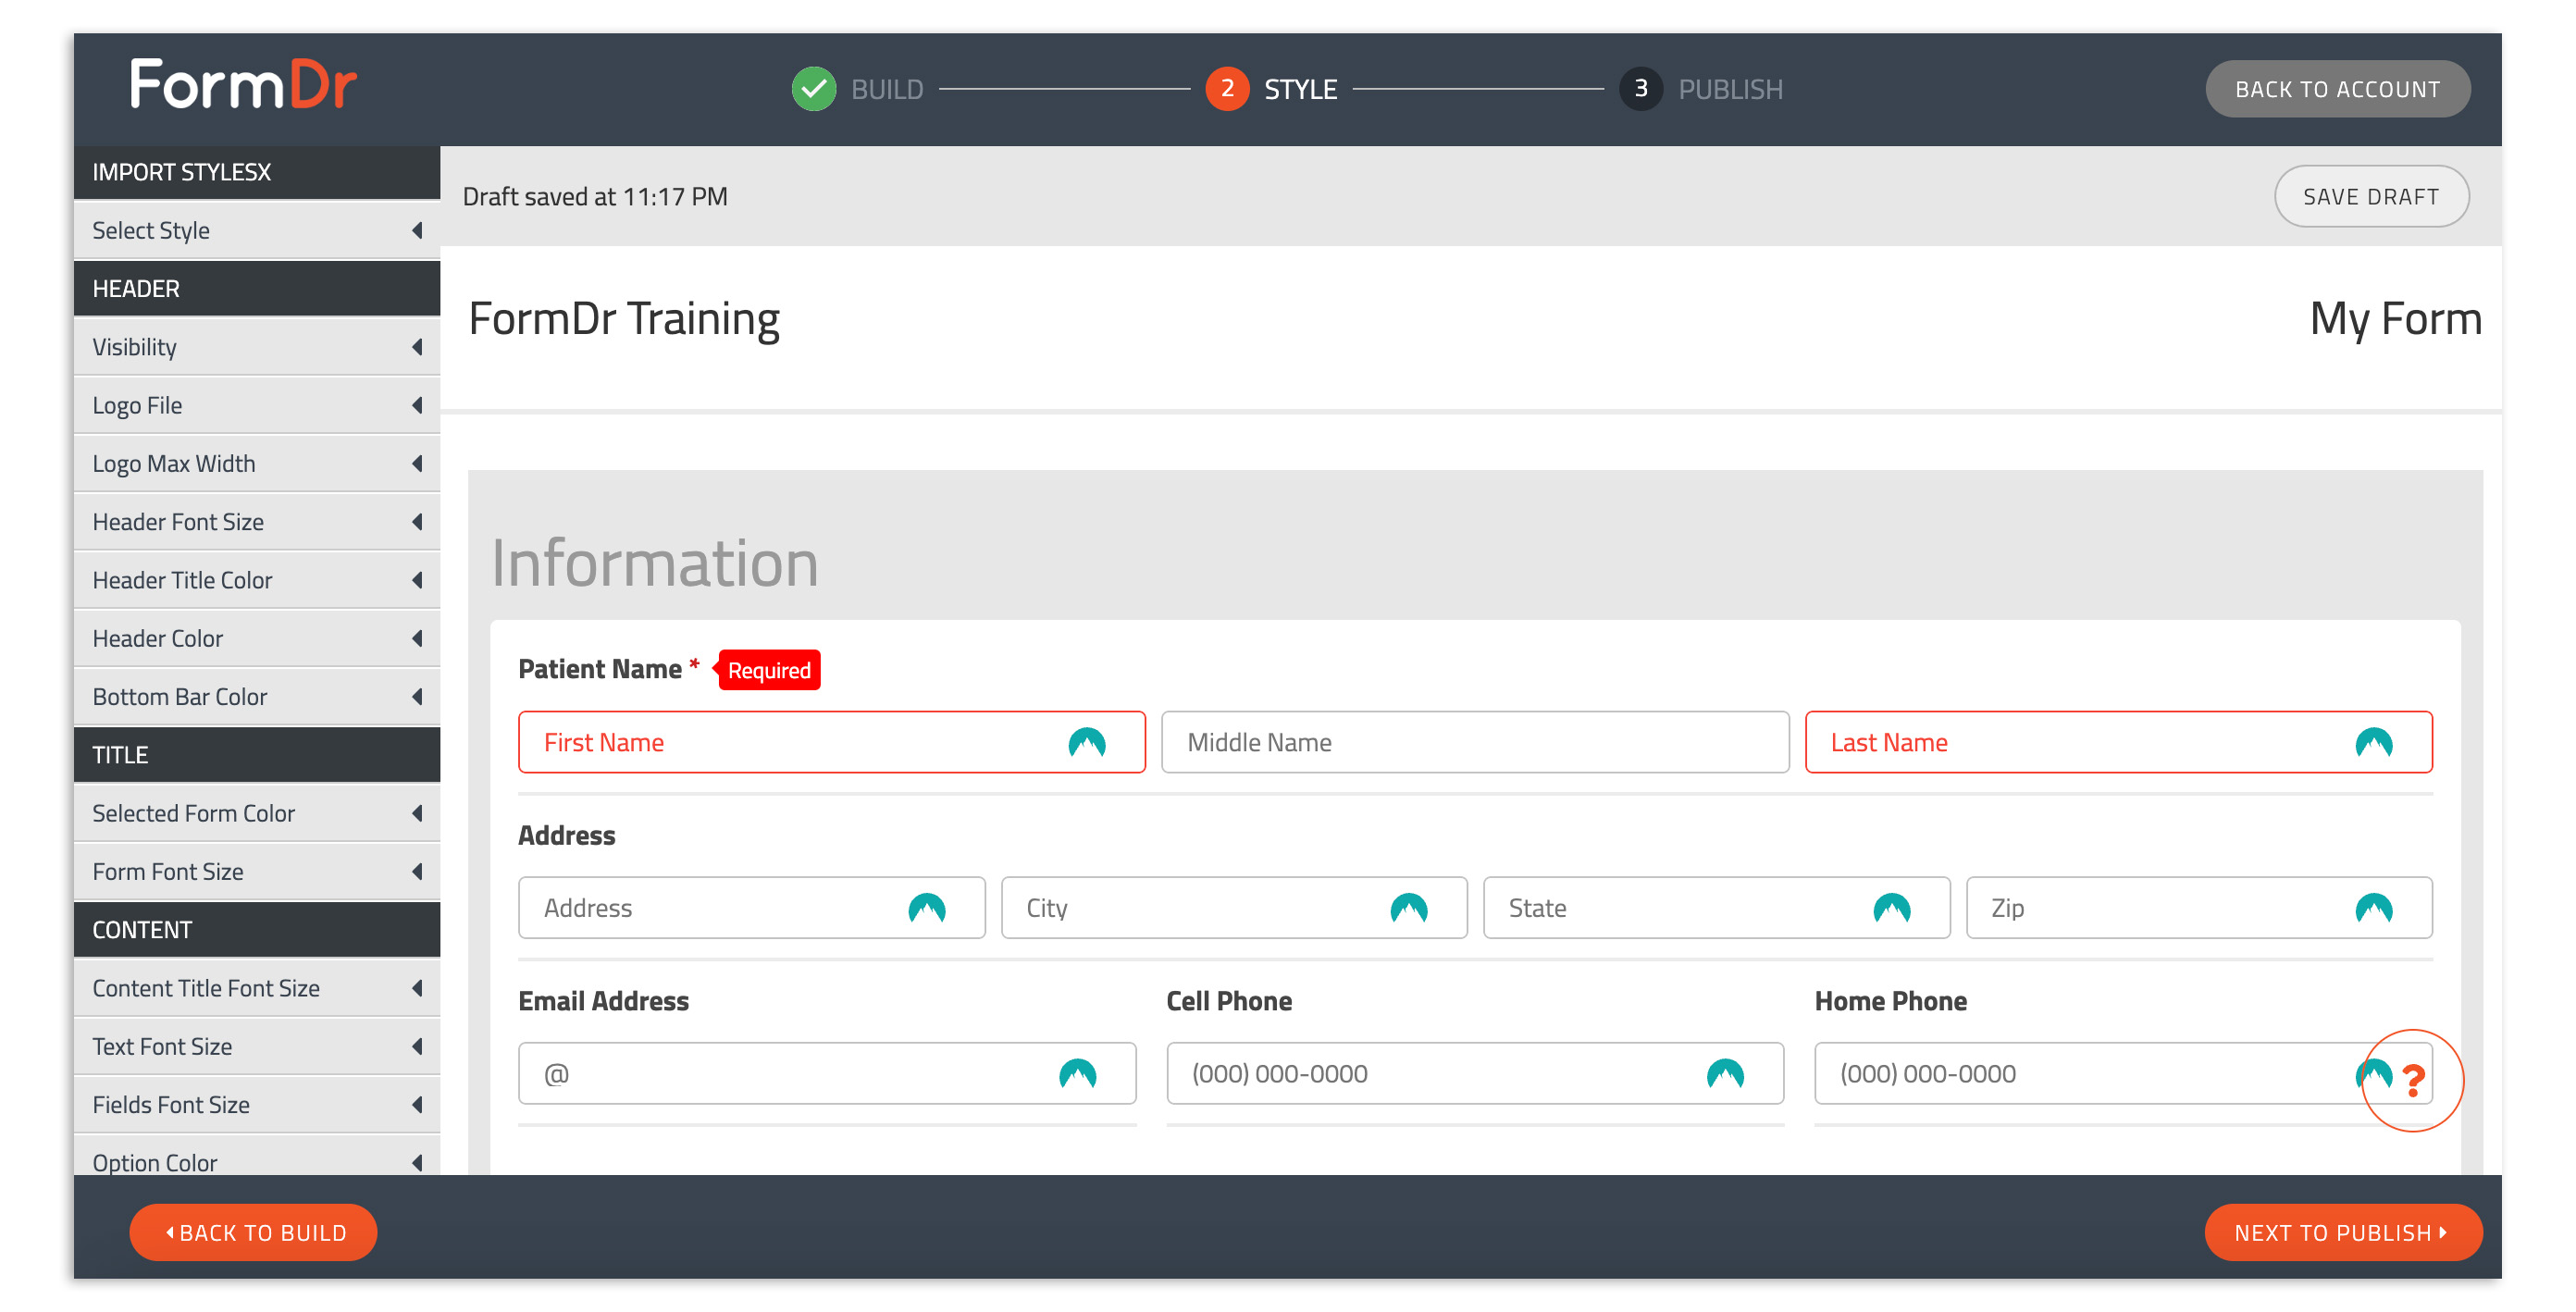Click the Cell Phone label
Image resolution: width=2576 pixels, height=1312 pixels.
click(1229, 1001)
